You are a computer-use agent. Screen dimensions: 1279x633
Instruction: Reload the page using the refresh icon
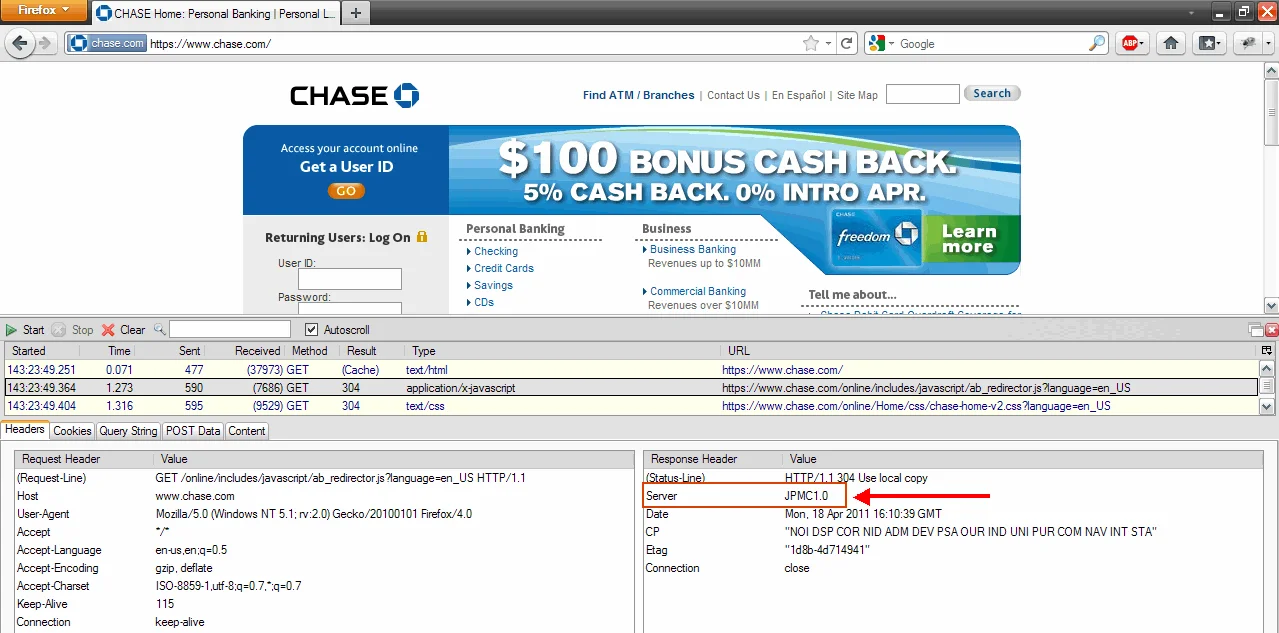pos(847,43)
